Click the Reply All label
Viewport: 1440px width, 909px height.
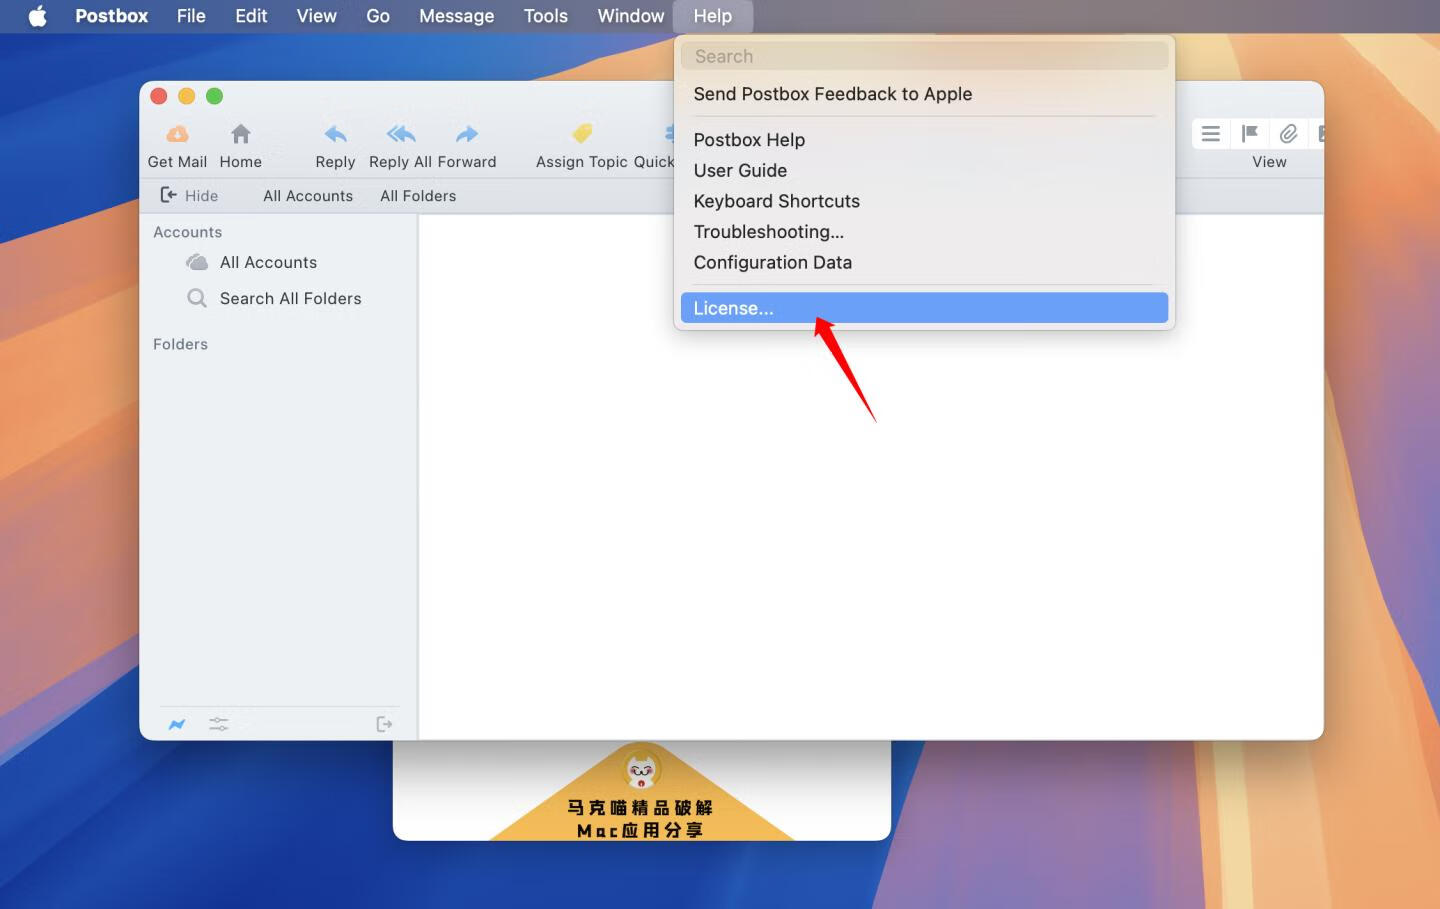pyautogui.click(x=400, y=162)
